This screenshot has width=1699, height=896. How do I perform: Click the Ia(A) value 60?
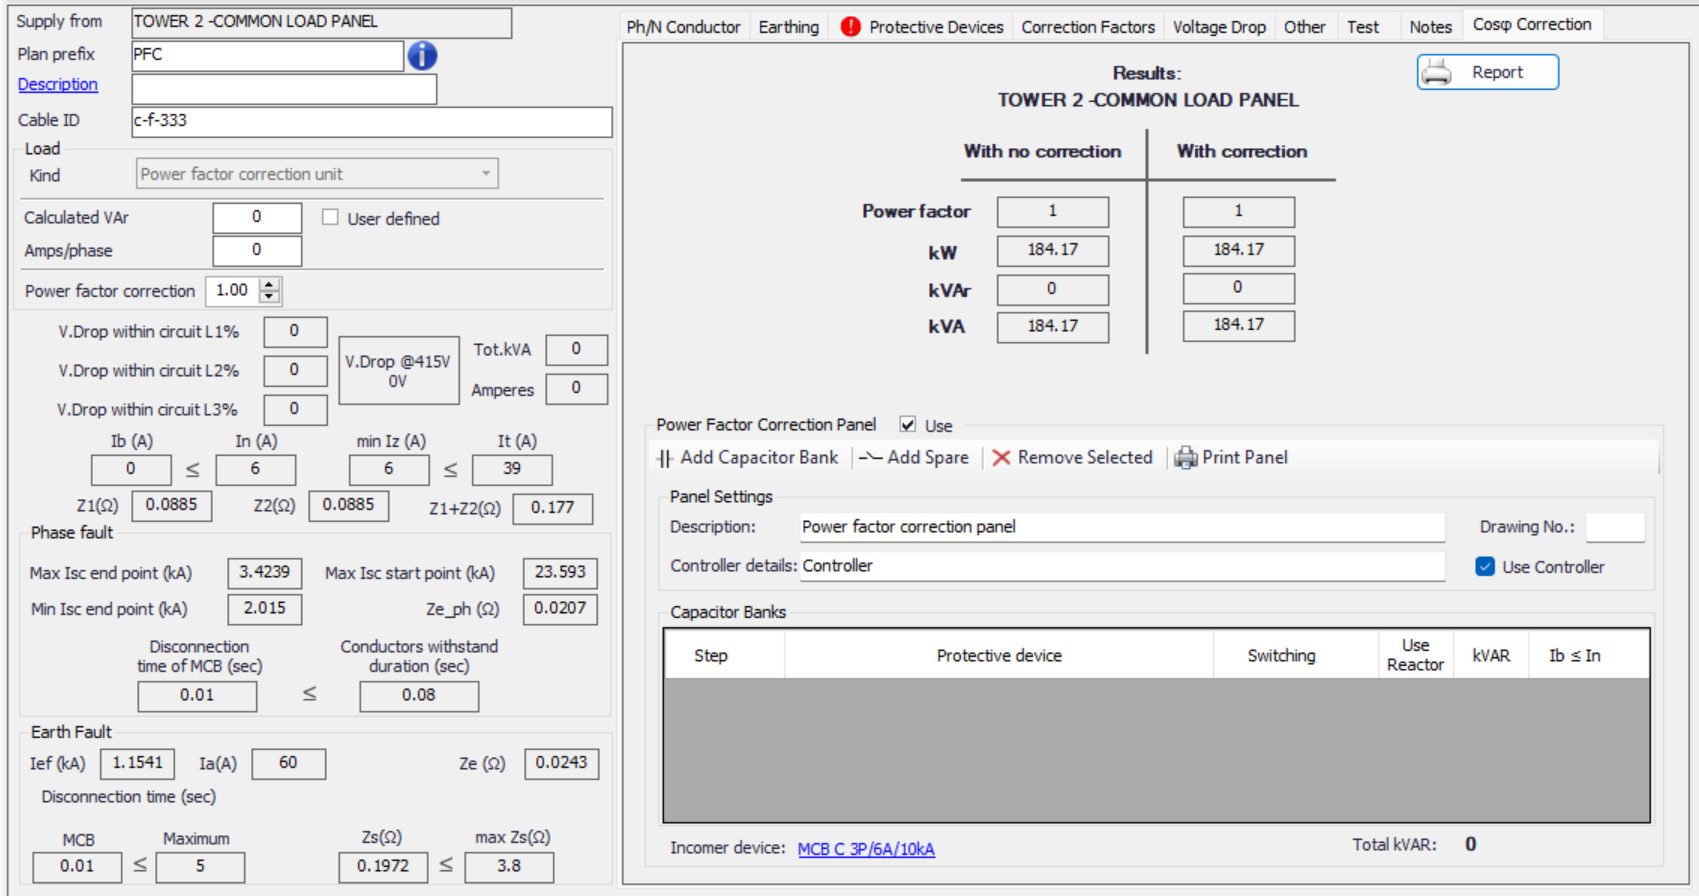coord(288,763)
